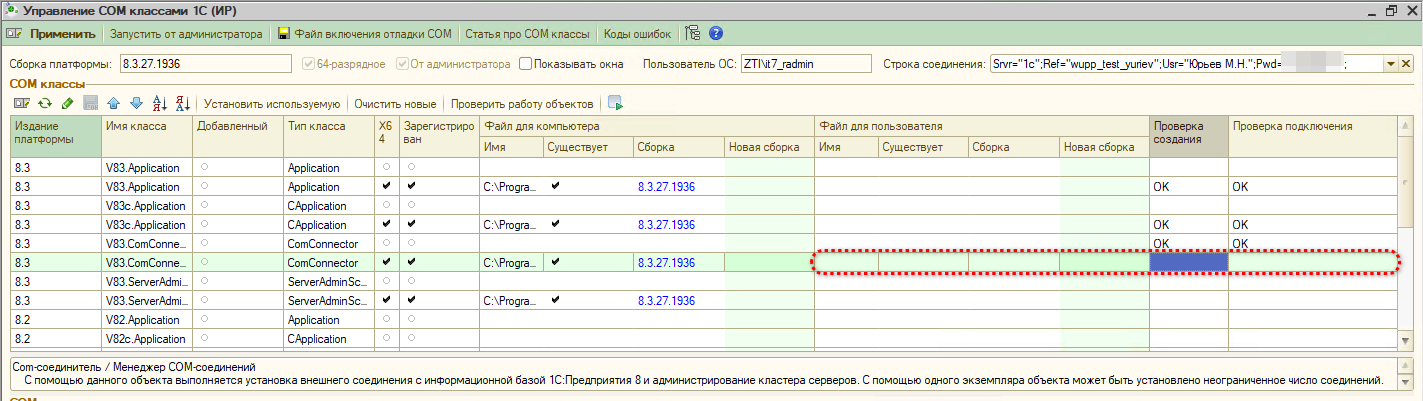The width and height of the screenshot is (1423, 401).
Task: Click the structure tree icon beside Коды ошибок
Action: tap(693, 34)
